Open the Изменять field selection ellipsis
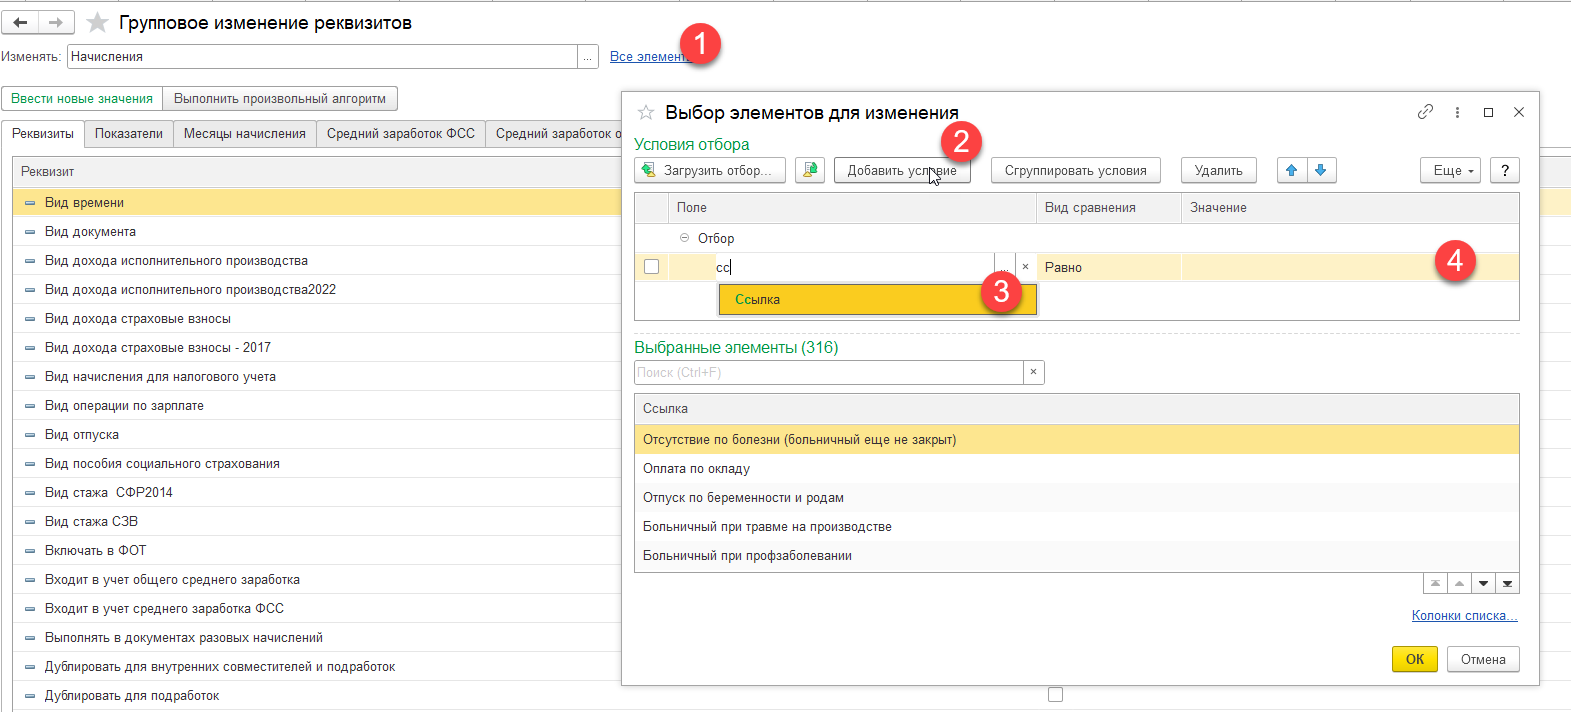 click(x=588, y=57)
